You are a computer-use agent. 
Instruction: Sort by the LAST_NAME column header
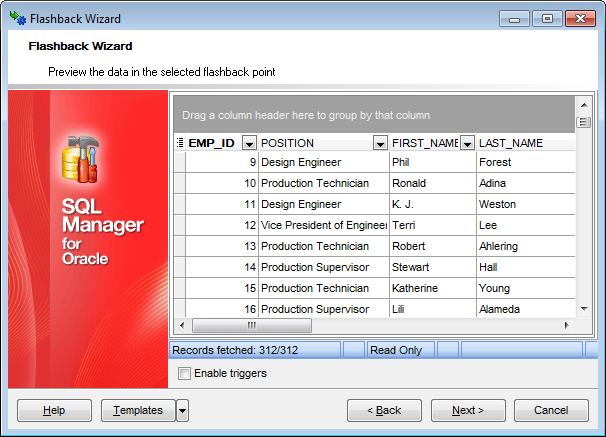pos(526,143)
